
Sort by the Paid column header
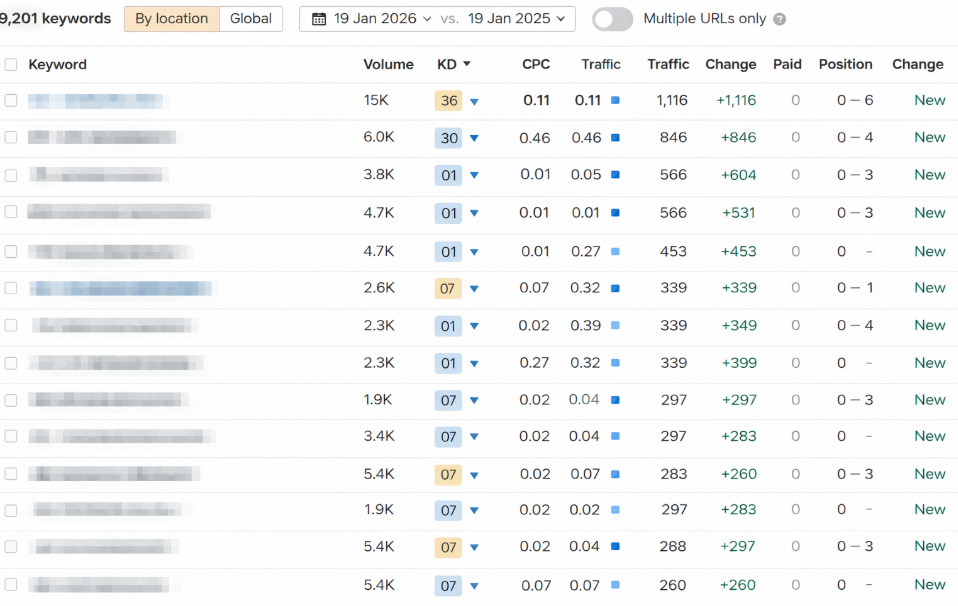click(x=787, y=64)
